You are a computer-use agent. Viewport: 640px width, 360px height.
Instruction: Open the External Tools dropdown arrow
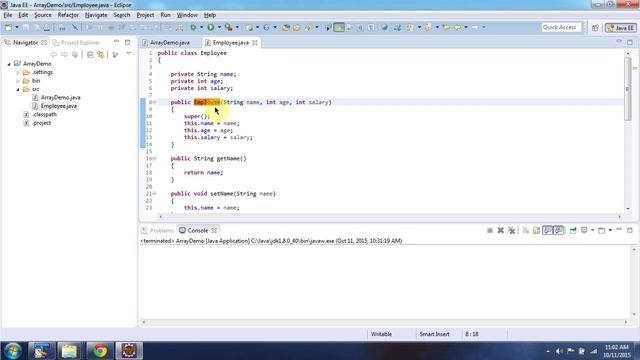tap(237, 27)
